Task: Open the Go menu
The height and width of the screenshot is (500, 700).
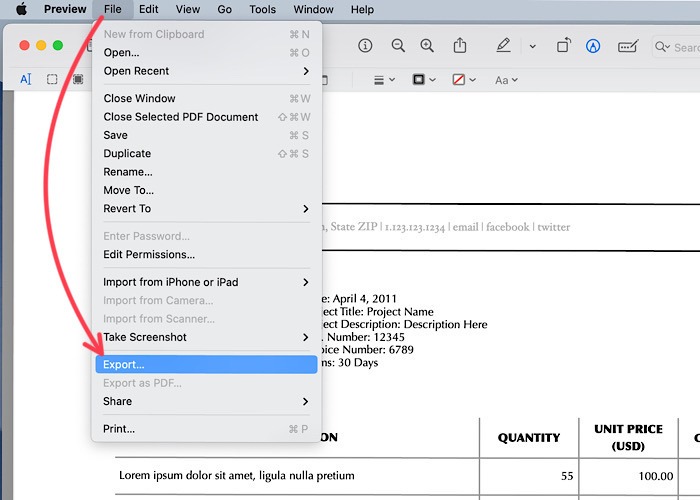Action: (224, 9)
